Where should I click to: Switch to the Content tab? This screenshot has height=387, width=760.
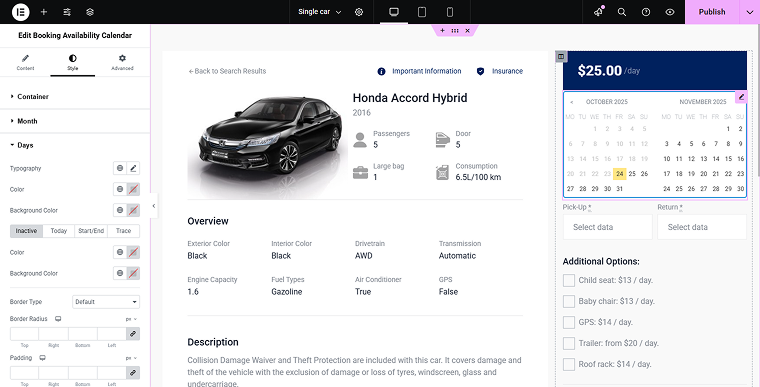25,63
